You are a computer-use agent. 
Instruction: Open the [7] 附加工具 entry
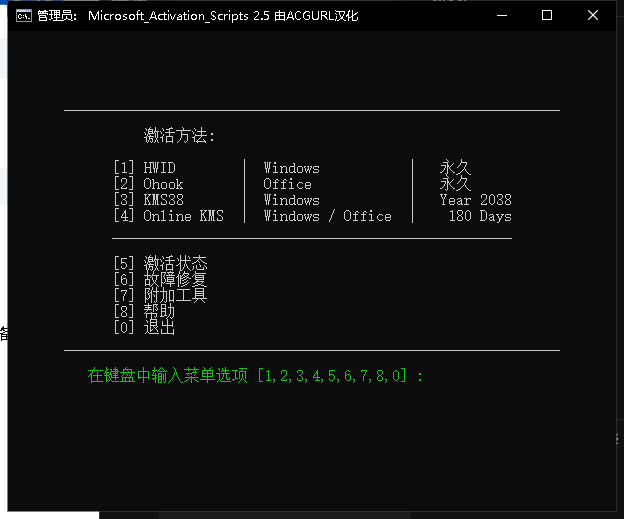(160, 295)
